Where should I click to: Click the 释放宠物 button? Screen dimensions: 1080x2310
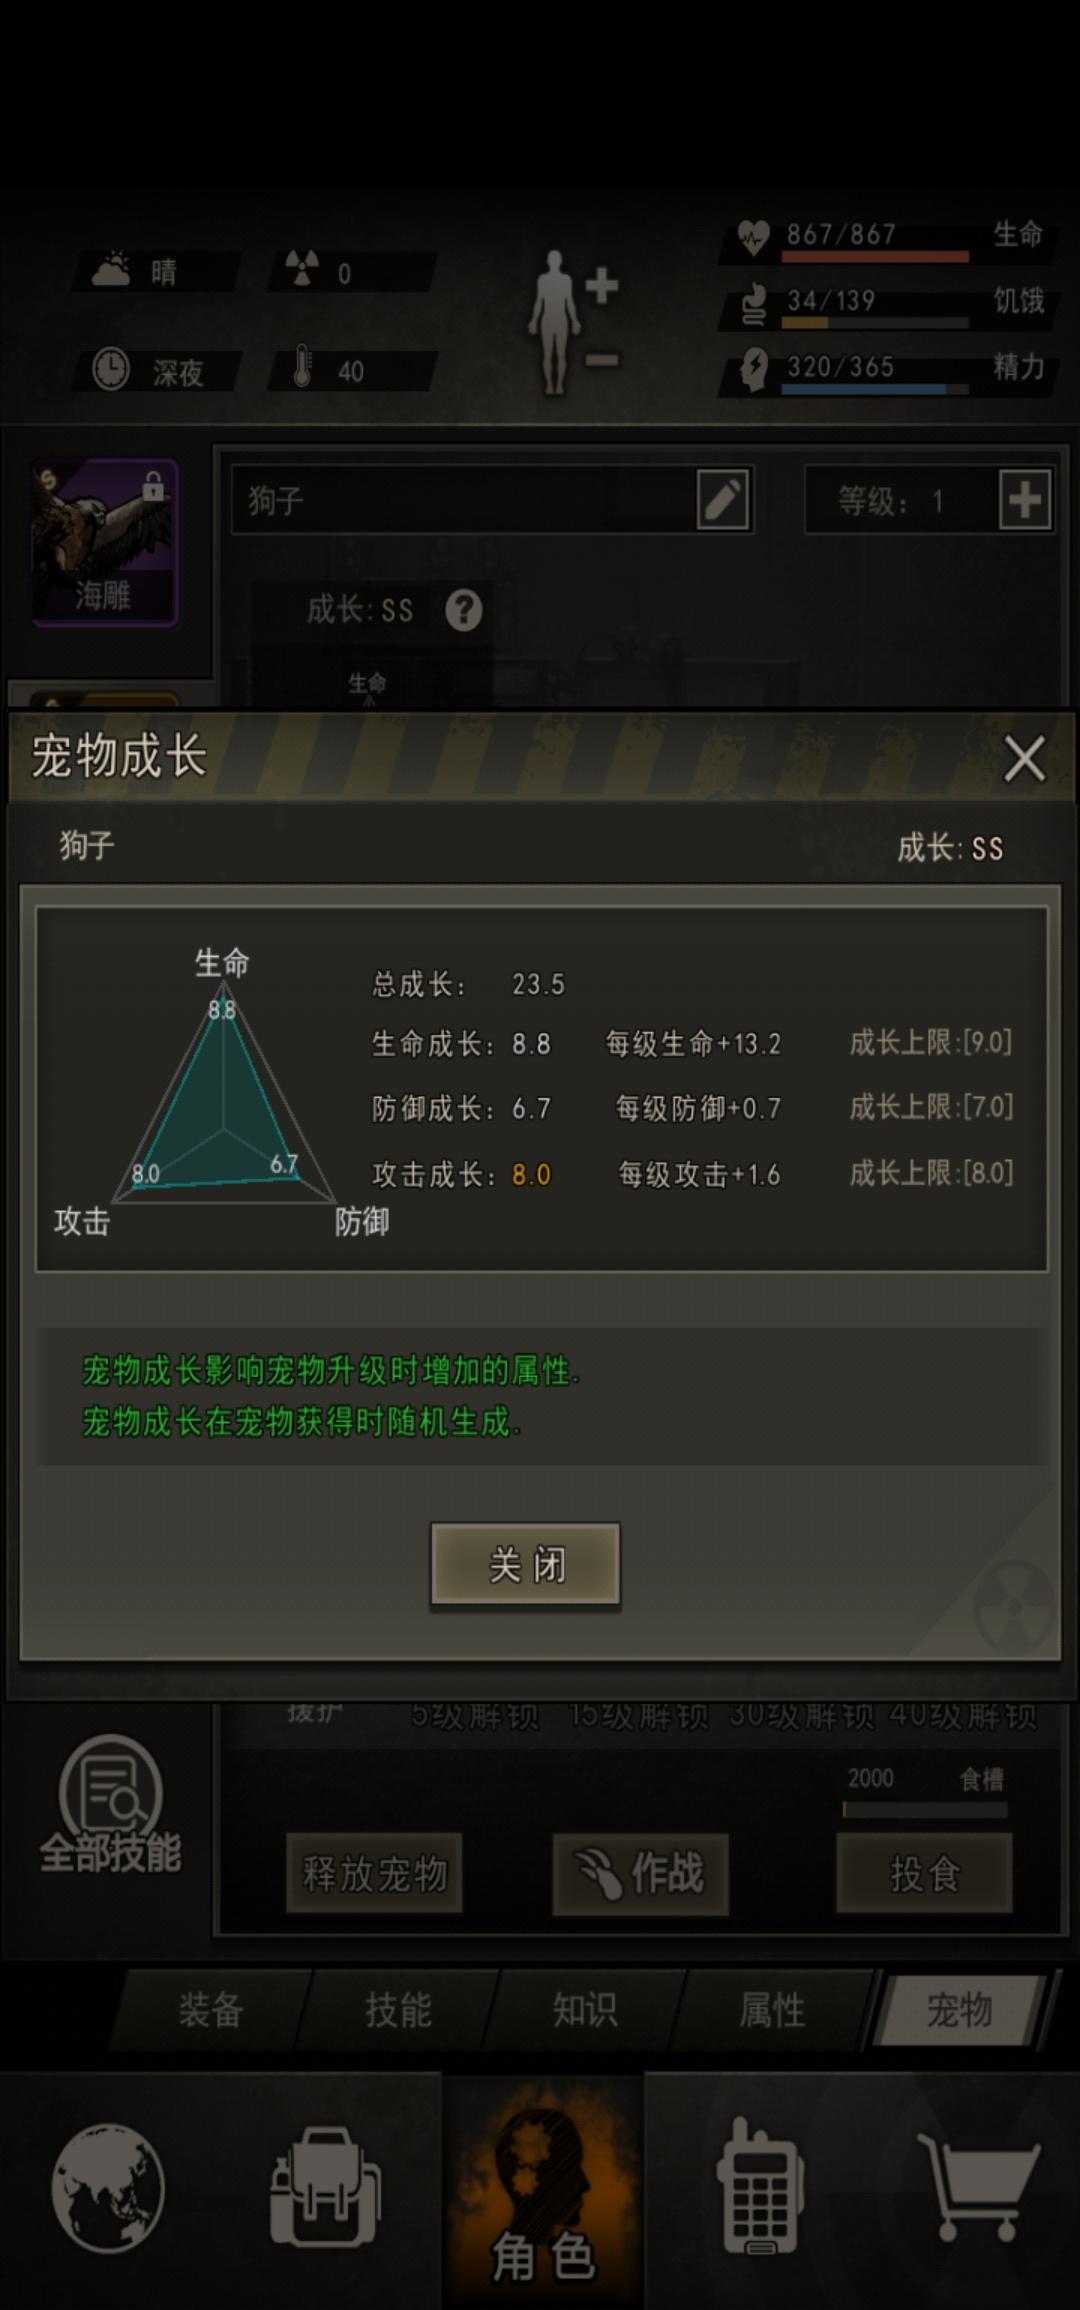pyautogui.click(x=375, y=1874)
